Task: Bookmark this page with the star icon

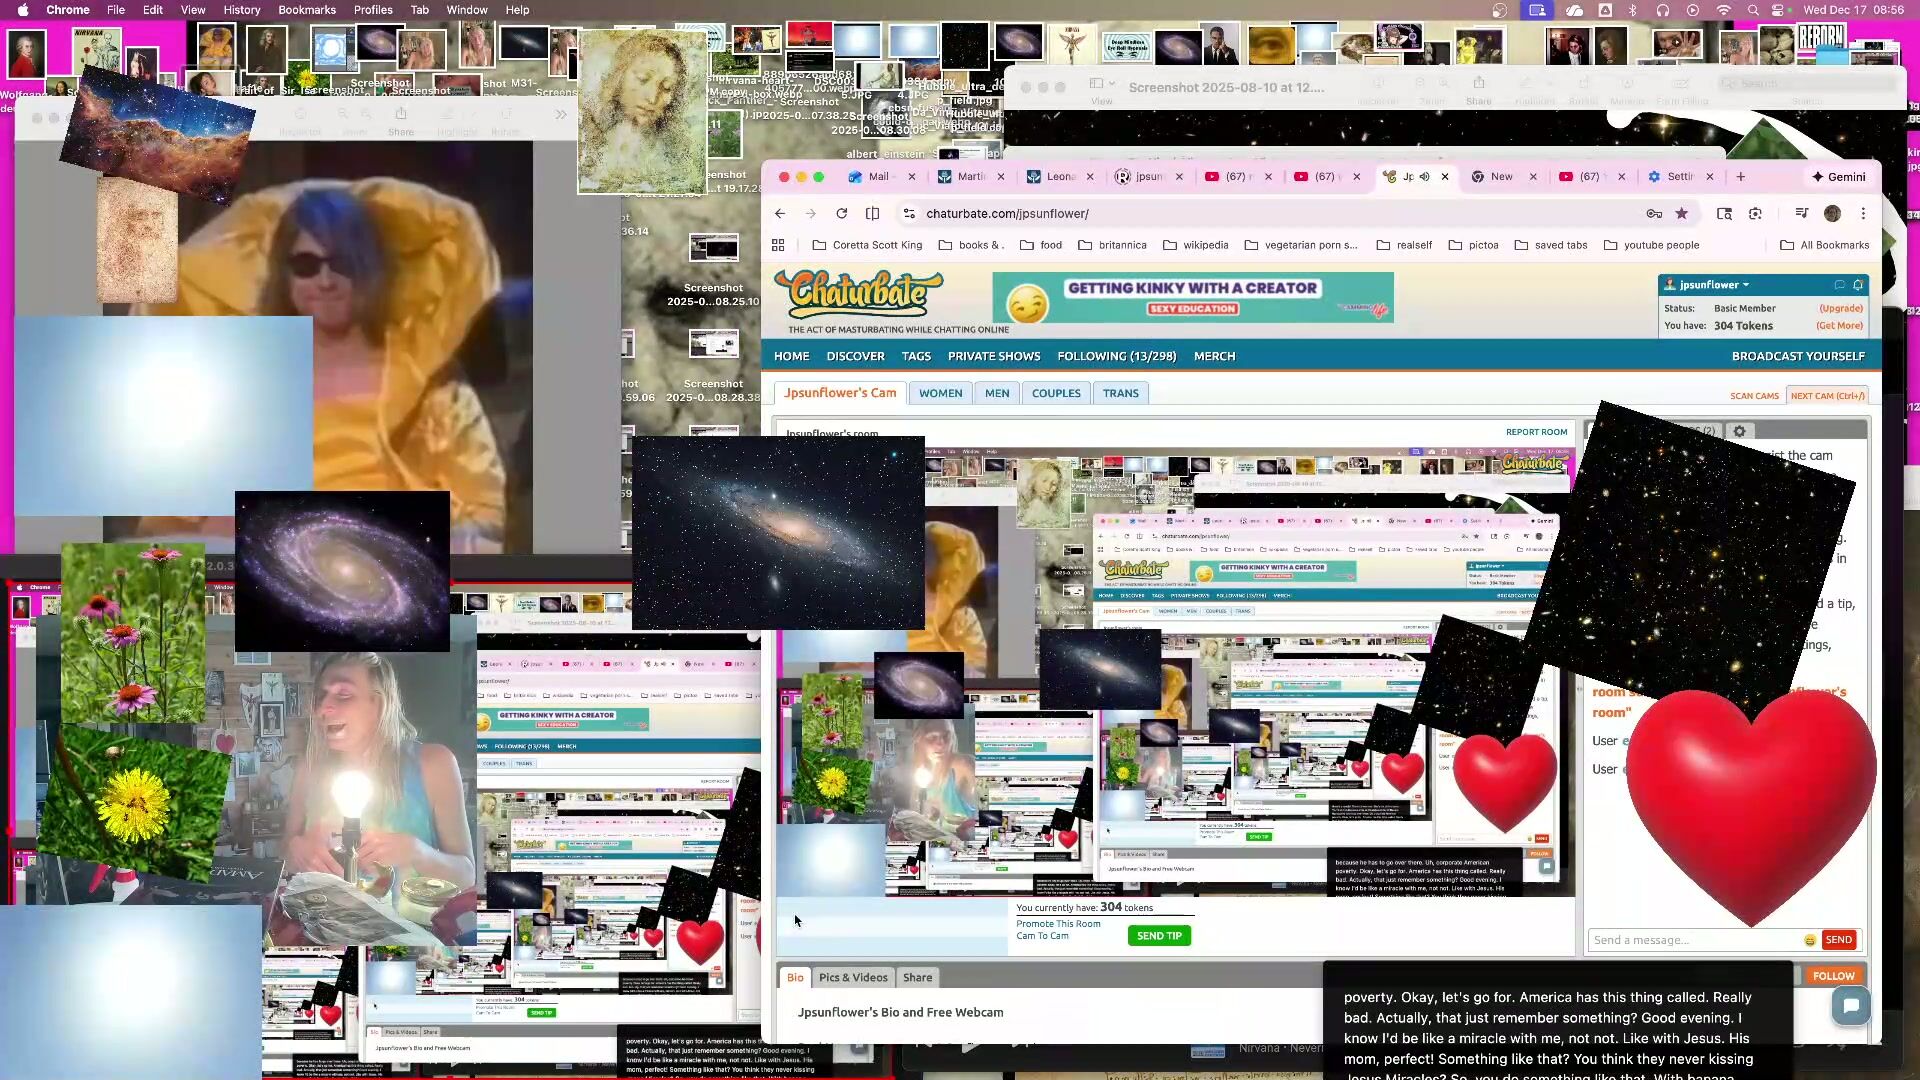Action: coord(1682,213)
